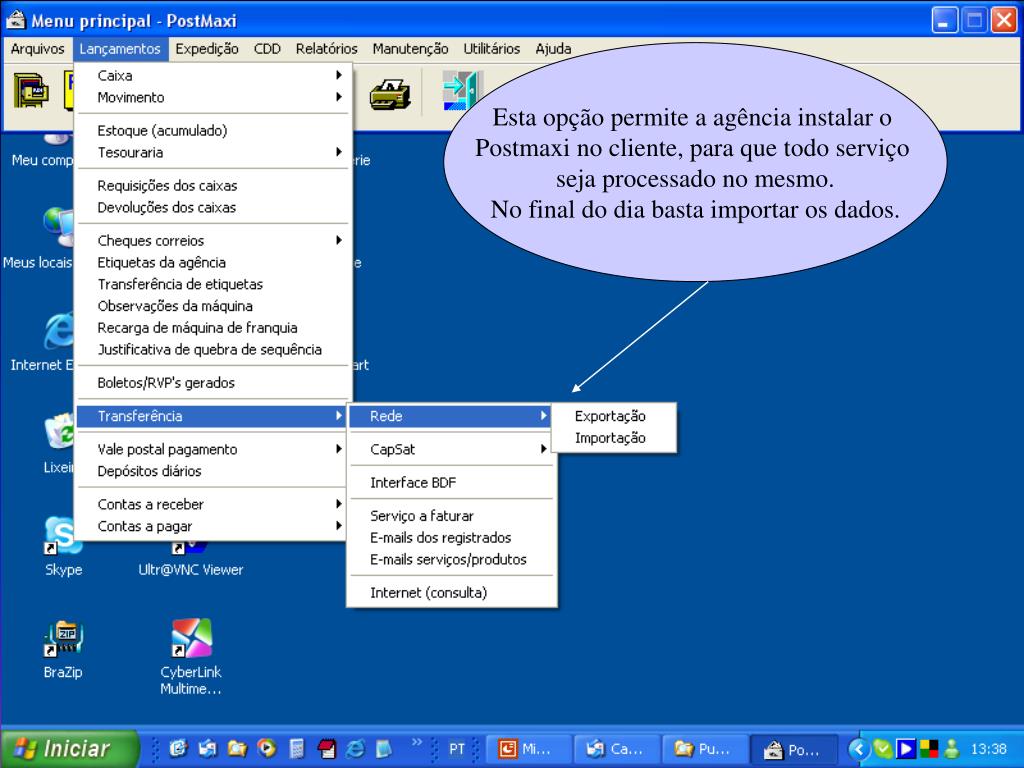Viewport: 1024px width, 768px height.
Task: Expand the Tesouraria submenu
Action: [212, 152]
